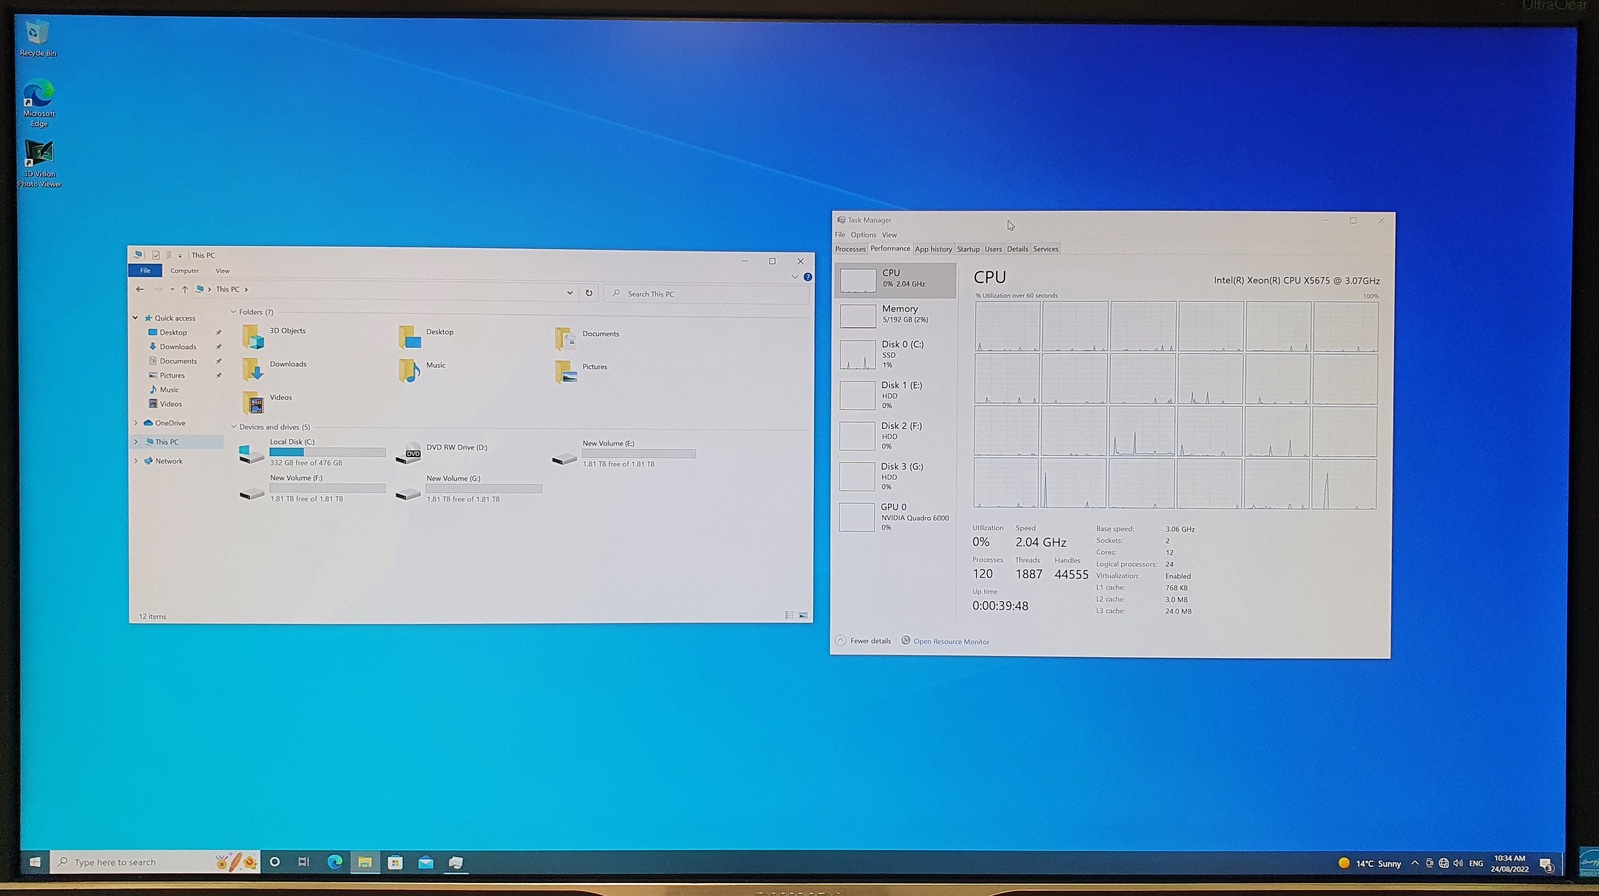Switch File Explorer to the large icons view

click(x=803, y=616)
